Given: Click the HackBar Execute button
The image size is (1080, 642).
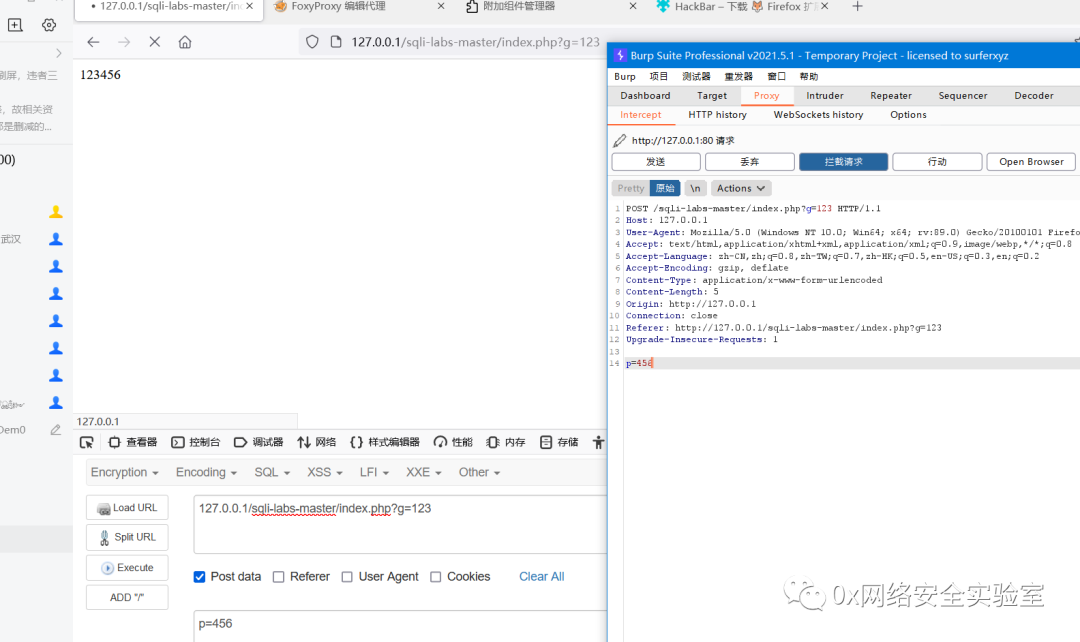Looking at the screenshot, I should (x=127, y=568).
